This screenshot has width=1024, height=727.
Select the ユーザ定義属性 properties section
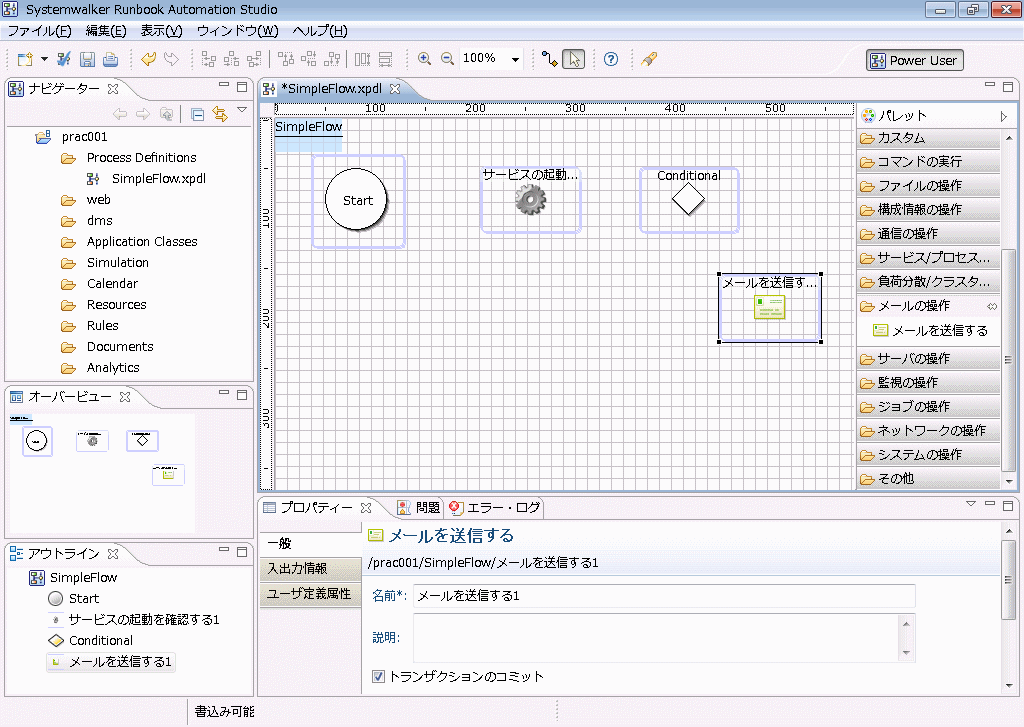coord(311,594)
